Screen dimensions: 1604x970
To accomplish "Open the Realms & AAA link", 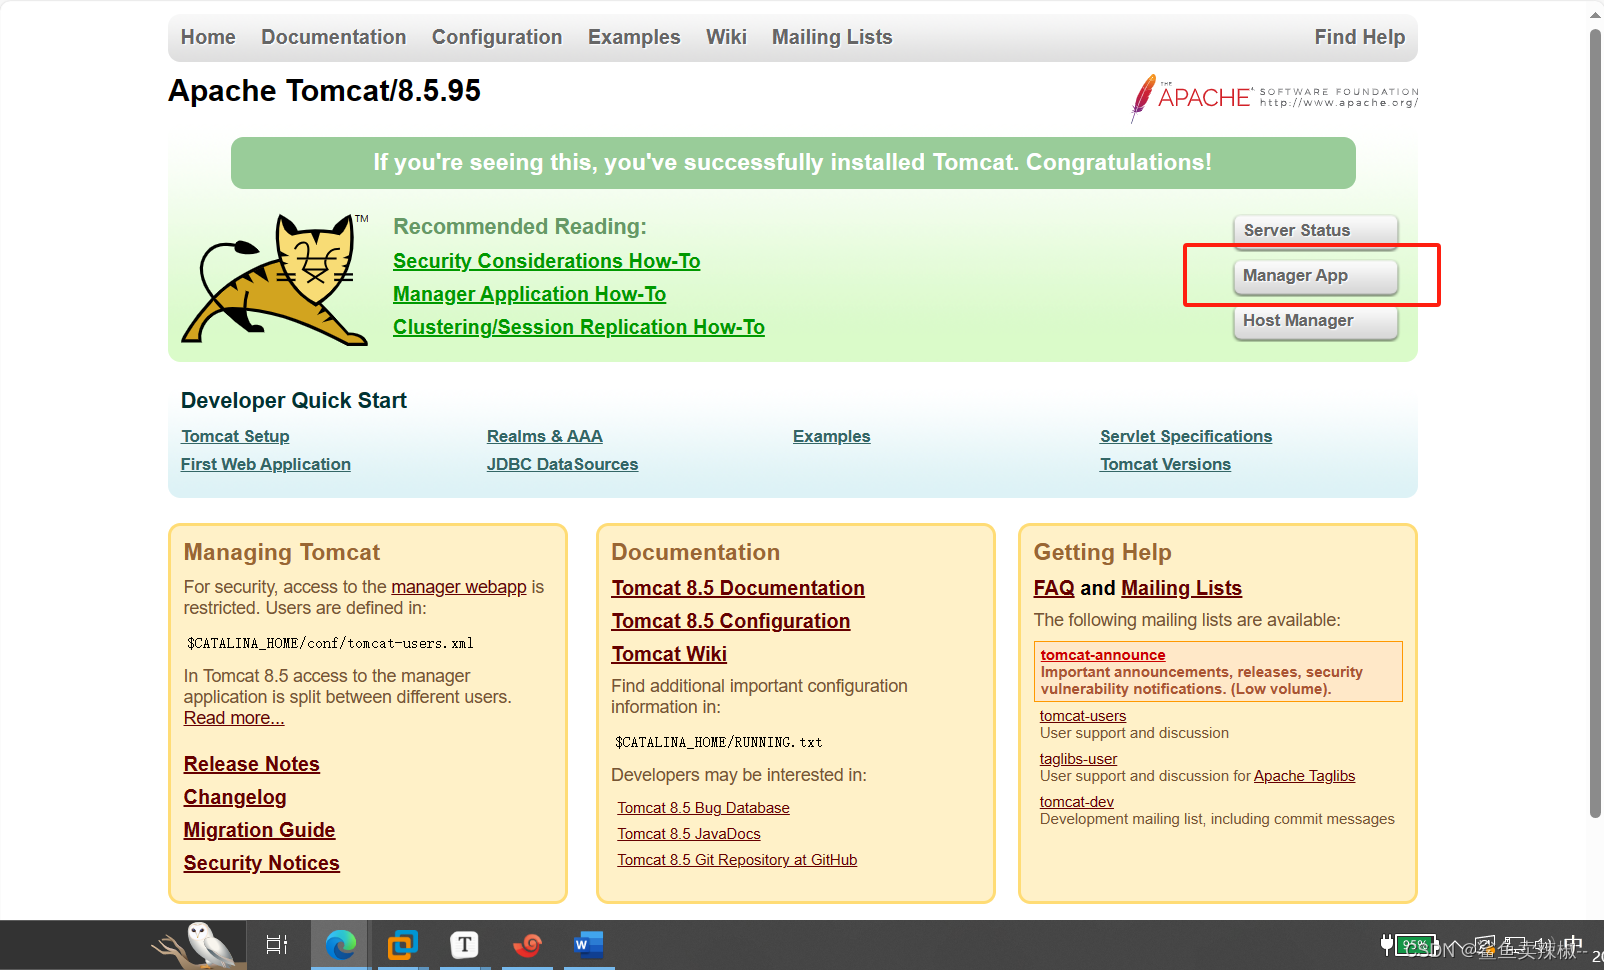I will click(x=545, y=436).
